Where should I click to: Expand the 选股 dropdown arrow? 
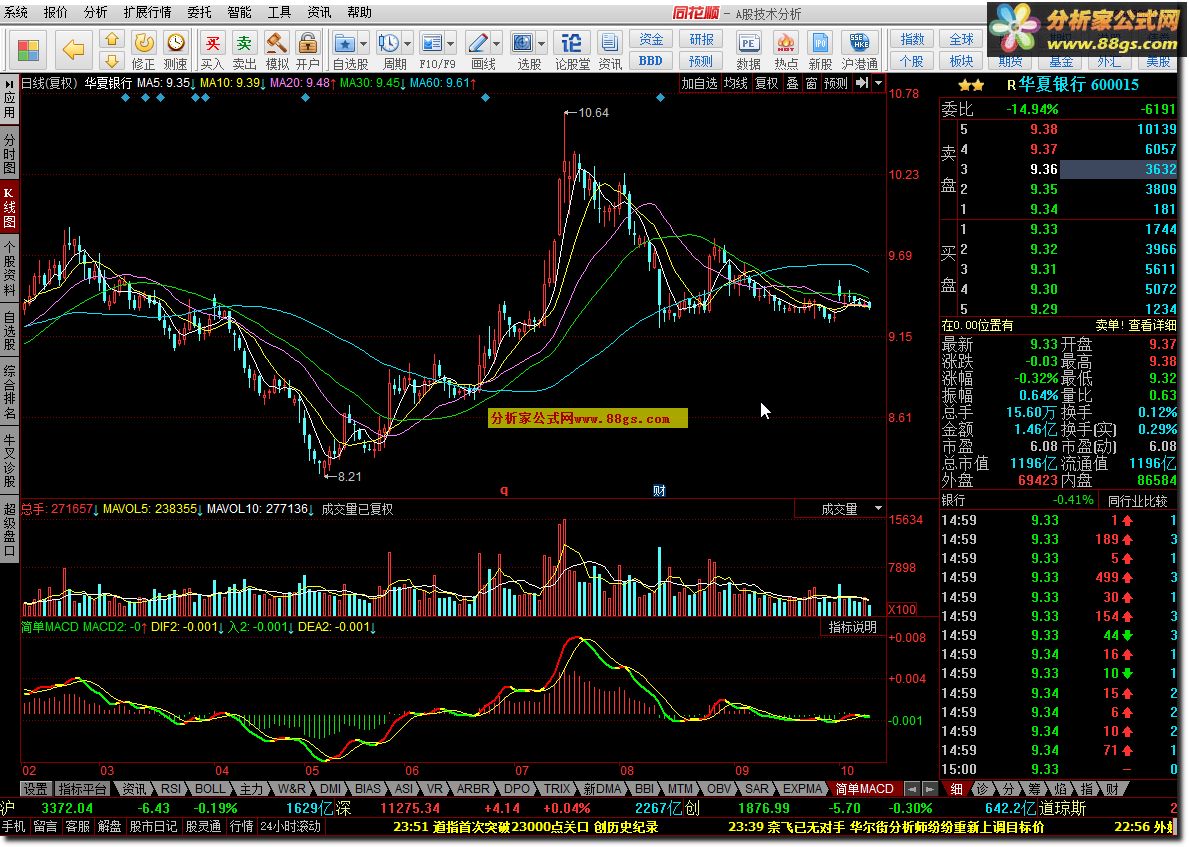pos(541,44)
